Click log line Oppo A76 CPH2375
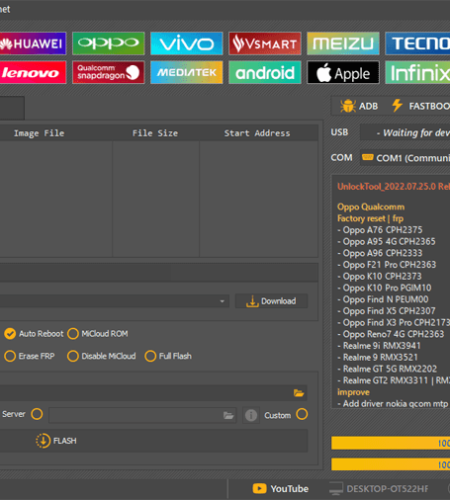 pyautogui.click(x=380, y=230)
